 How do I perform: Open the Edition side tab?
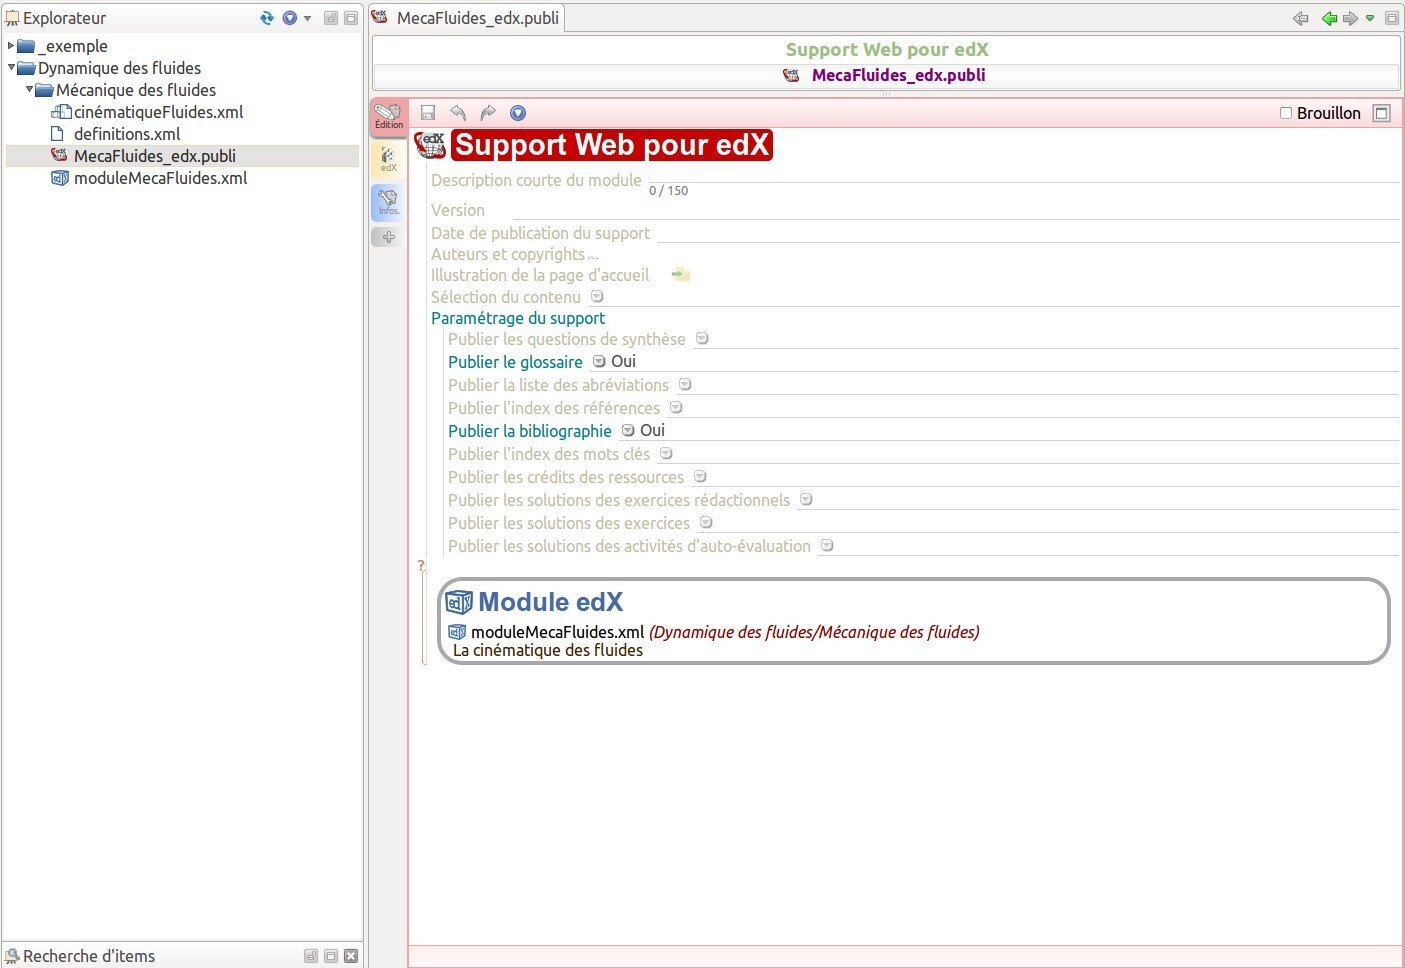389,117
